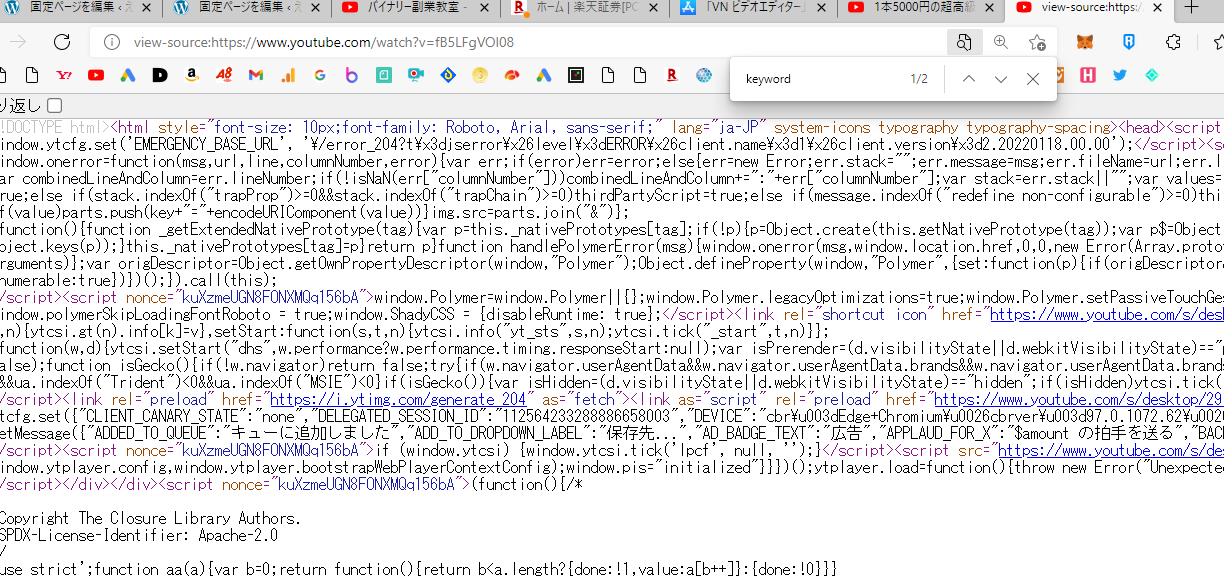Toggle the line wrap checkbox
This screenshot has height=577, width=1224.
point(54,106)
